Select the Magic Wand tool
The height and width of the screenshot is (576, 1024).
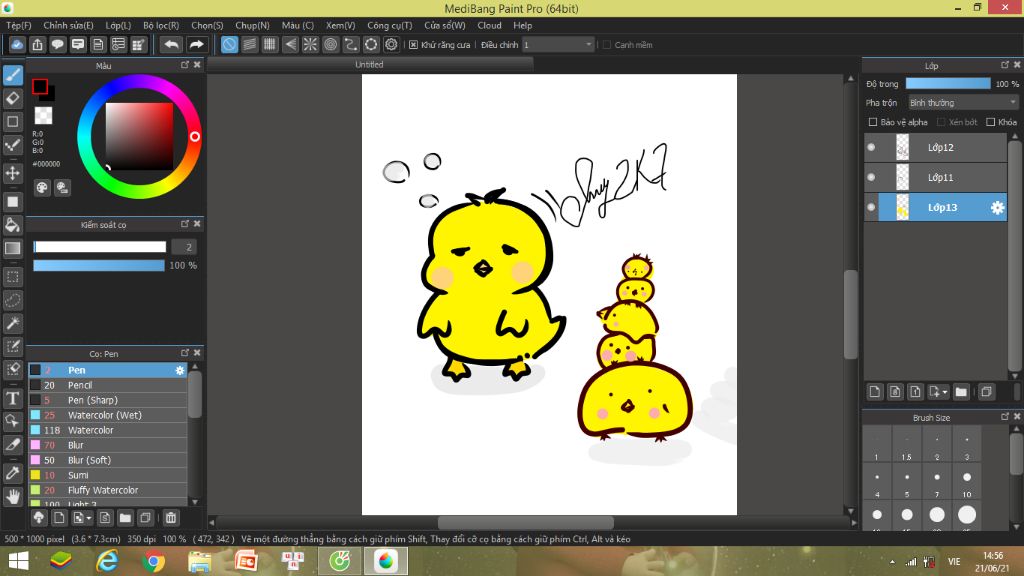point(12,323)
